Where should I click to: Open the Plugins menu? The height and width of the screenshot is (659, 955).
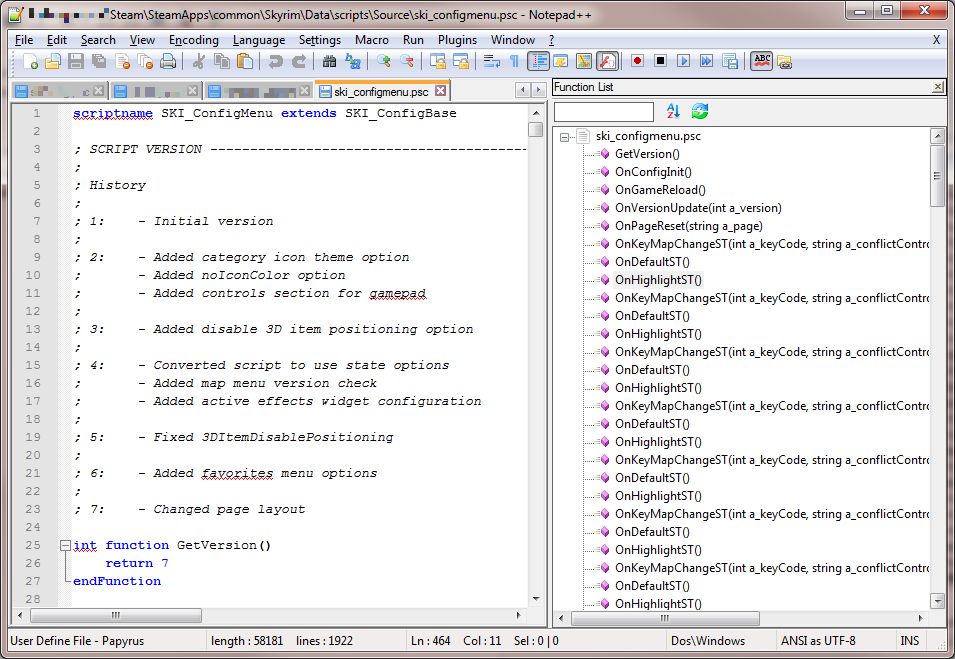pyautogui.click(x=457, y=40)
